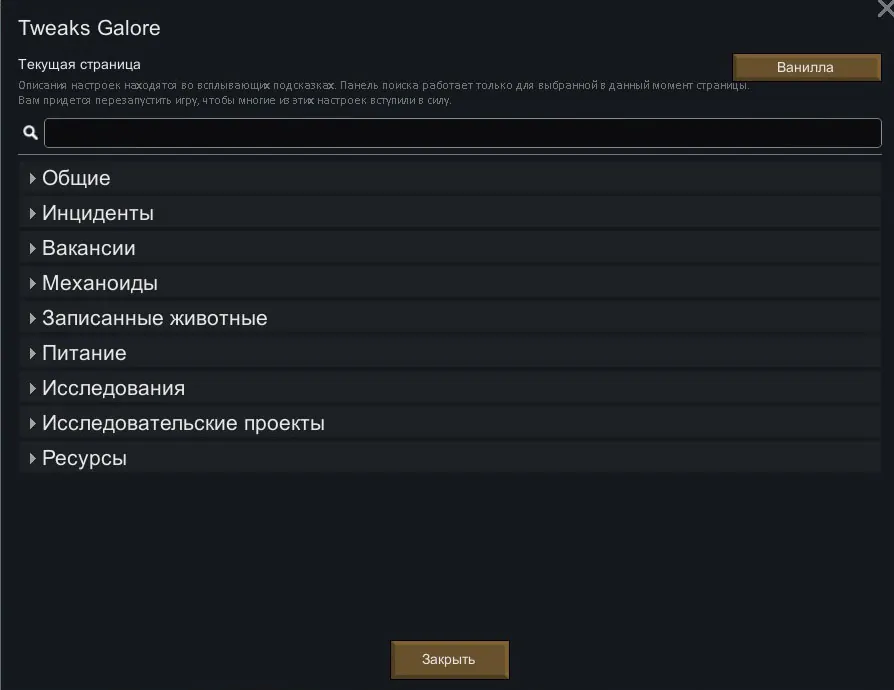Click the Вакансии section title
Image resolution: width=894 pixels, height=690 pixels.
tap(88, 249)
